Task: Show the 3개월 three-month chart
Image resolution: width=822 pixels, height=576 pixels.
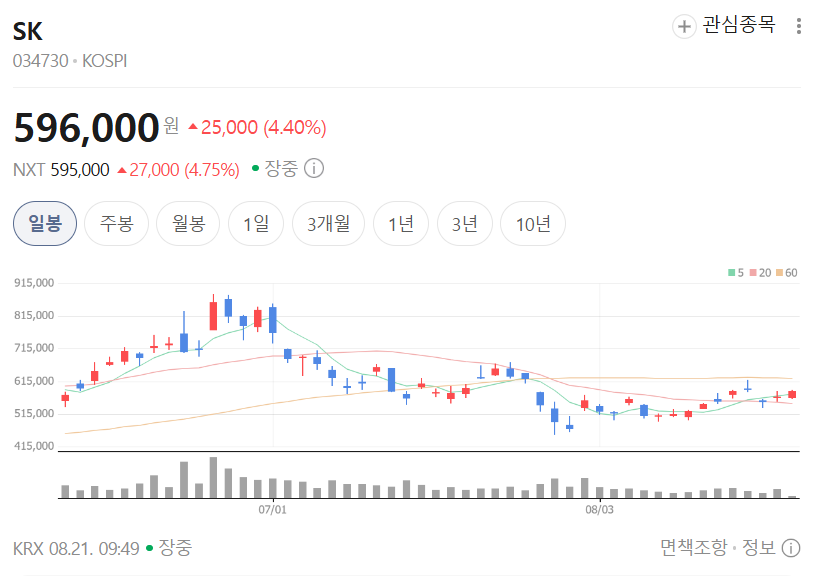Action: (x=328, y=224)
